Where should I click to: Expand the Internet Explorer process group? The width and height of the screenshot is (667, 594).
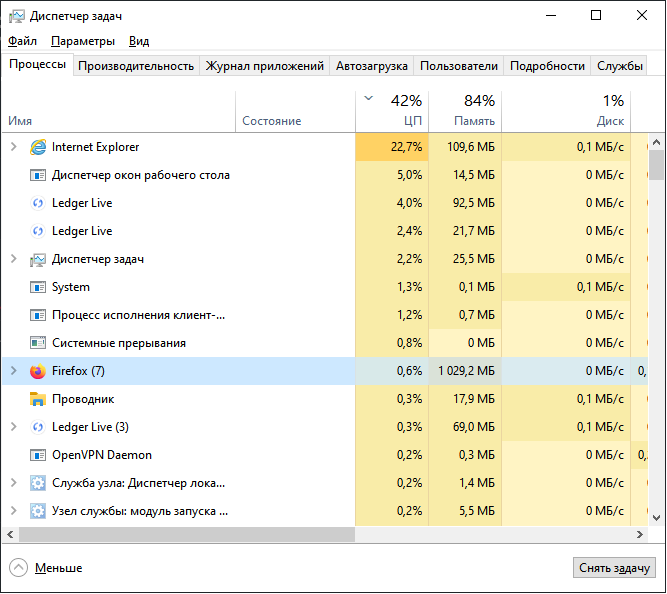(x=13, y=147)
